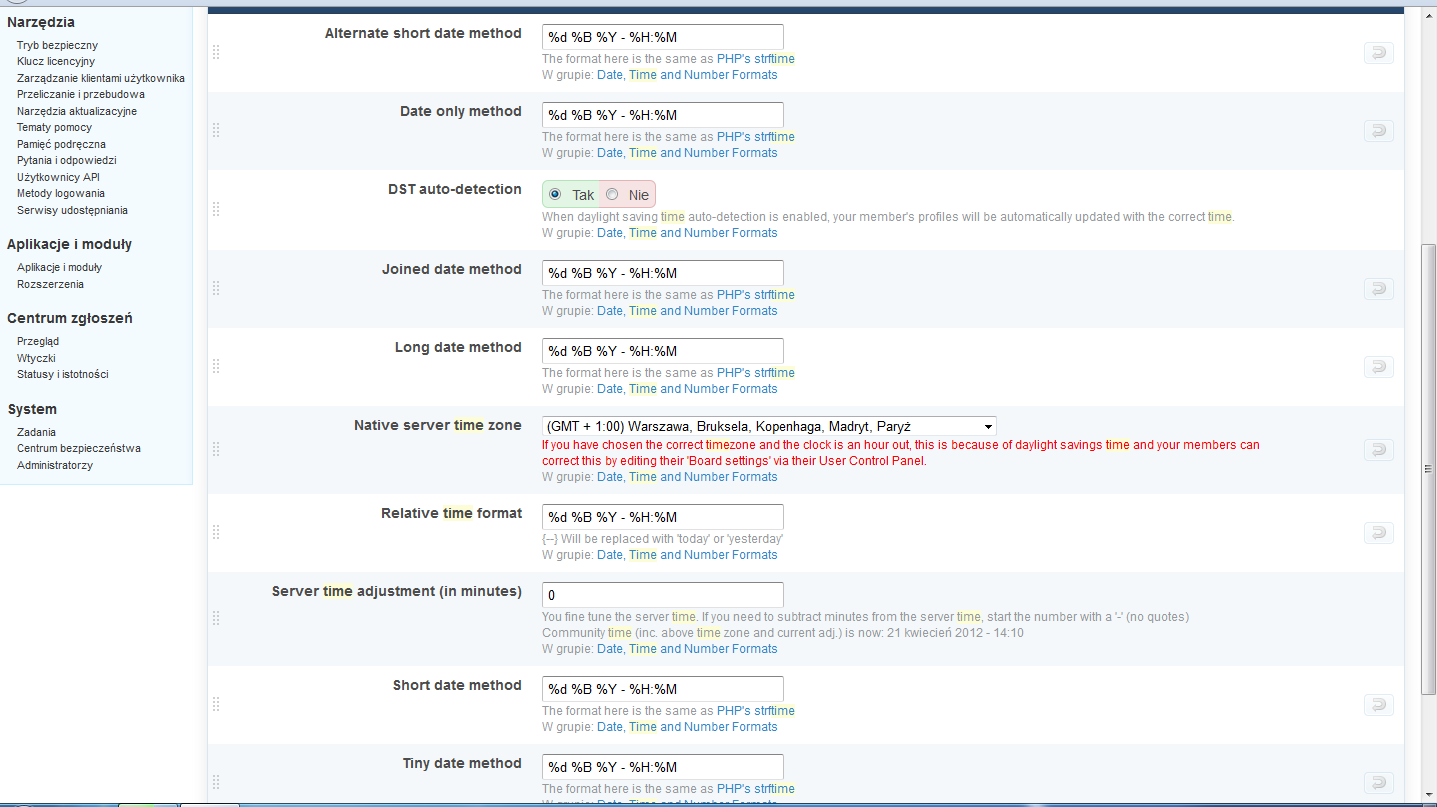Click drag handle beside Long date method
1437x807 pixels.
pos(216,367)
